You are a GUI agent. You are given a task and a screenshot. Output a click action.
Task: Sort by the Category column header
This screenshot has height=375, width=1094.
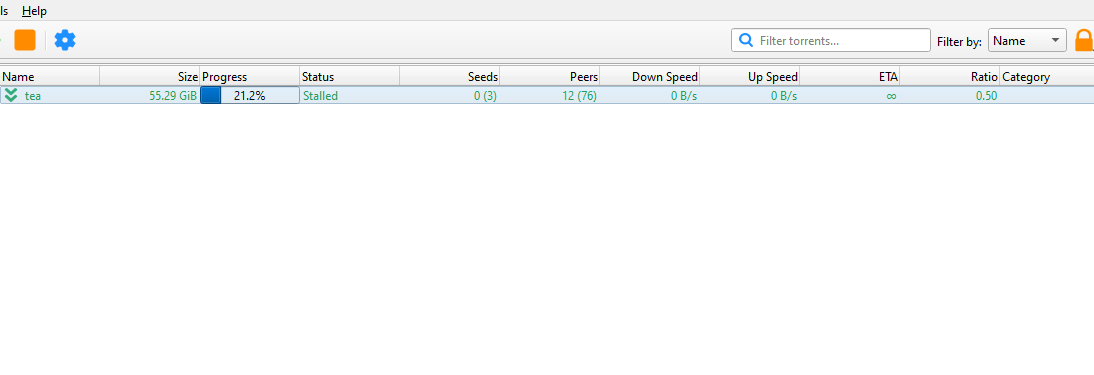[1047, 77]
